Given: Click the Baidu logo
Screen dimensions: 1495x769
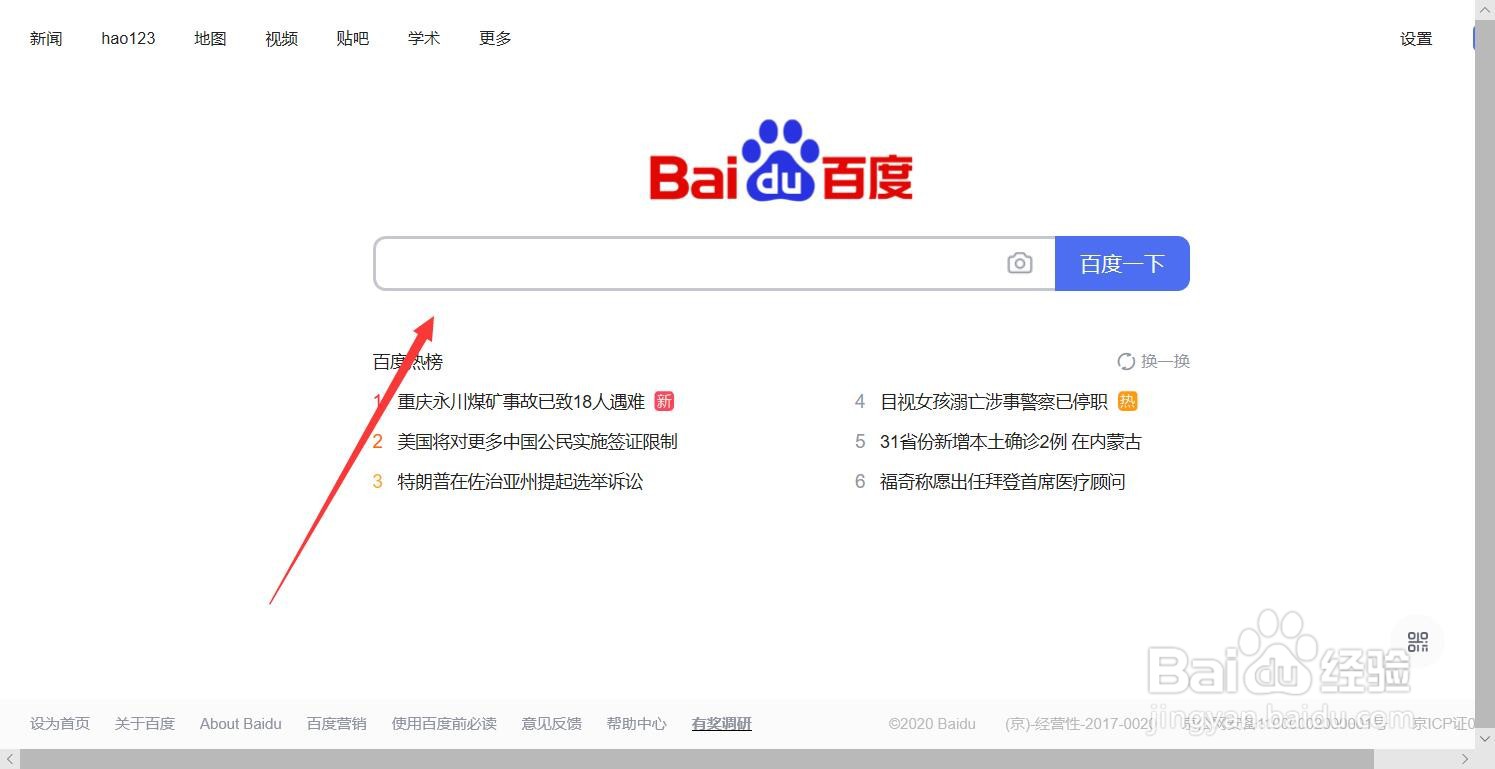Looking at the screenshot, I should pos(781,161).
